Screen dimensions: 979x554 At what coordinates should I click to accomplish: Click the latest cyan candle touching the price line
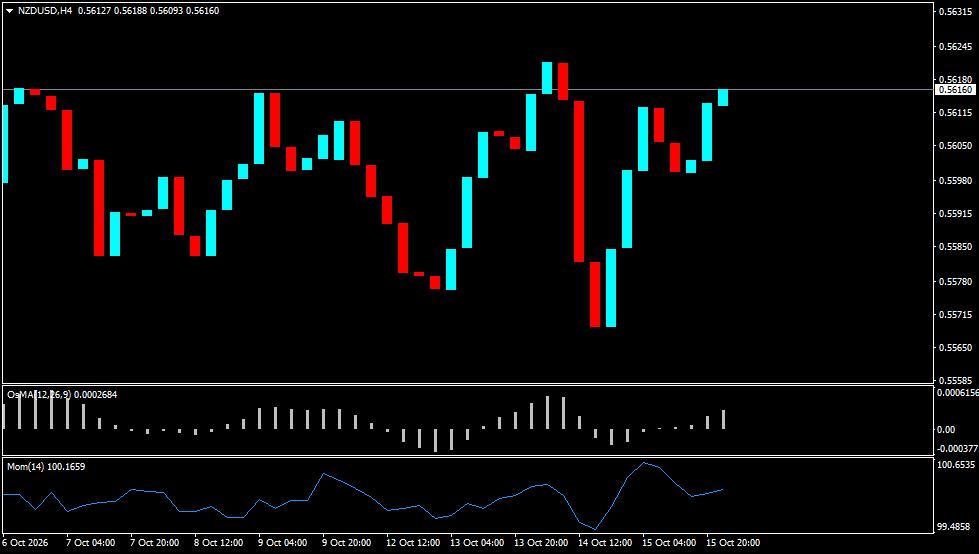point(723,97)
